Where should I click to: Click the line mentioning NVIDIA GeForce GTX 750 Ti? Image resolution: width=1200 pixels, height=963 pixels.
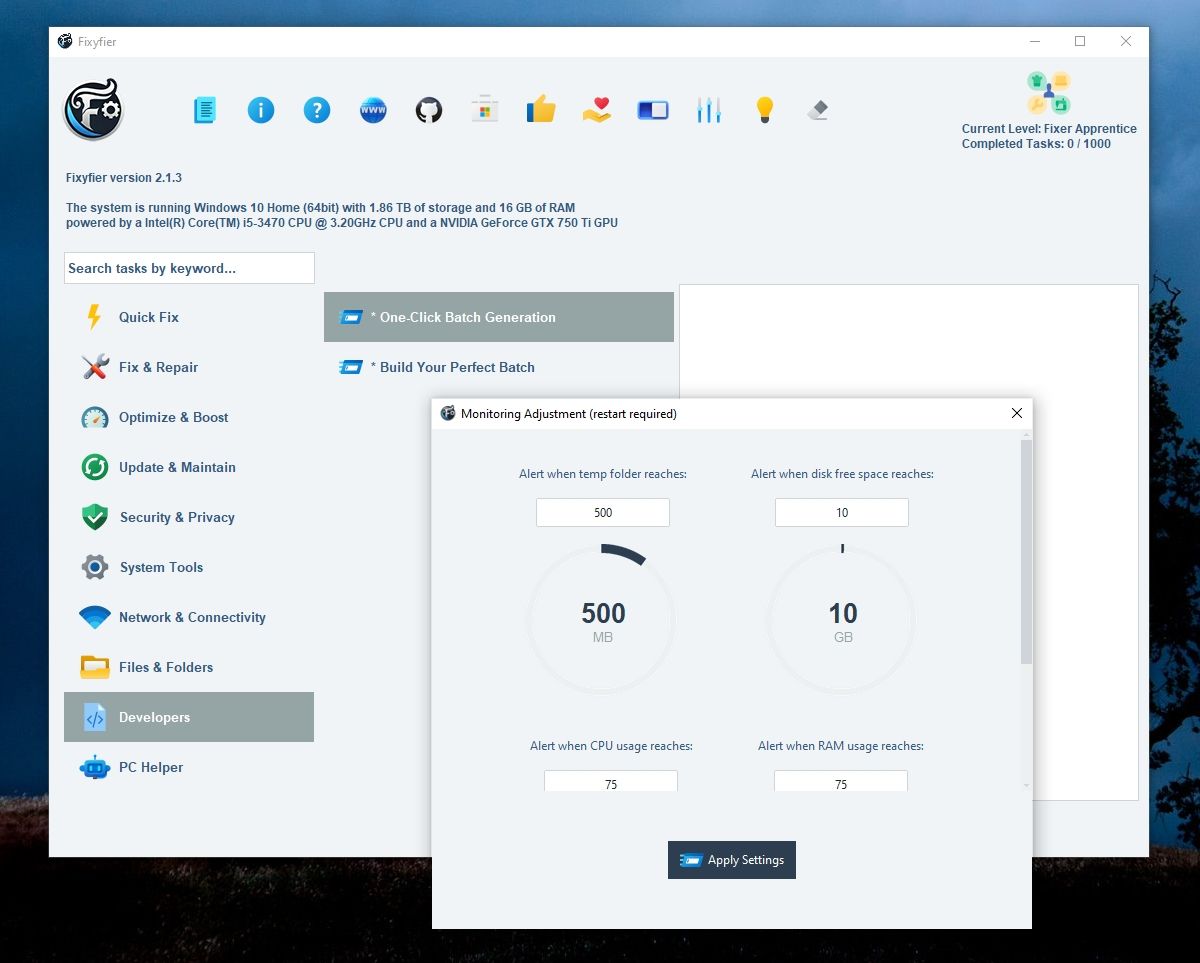342,223
